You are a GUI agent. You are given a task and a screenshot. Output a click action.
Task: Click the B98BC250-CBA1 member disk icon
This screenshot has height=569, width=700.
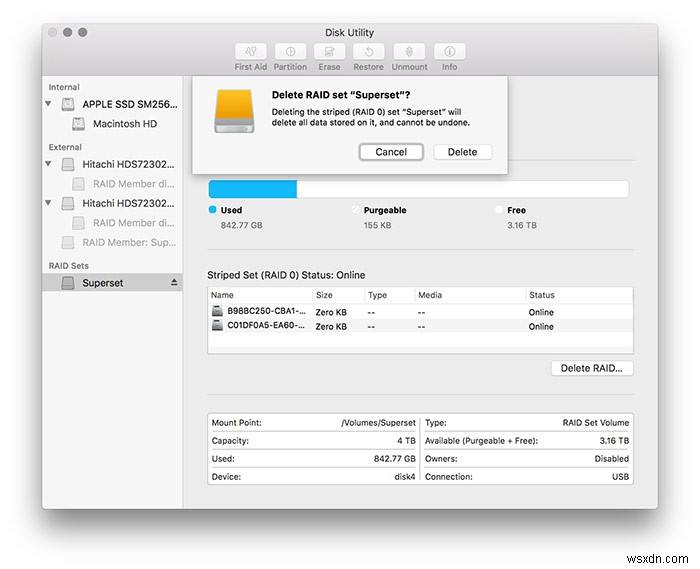[217, 311]
